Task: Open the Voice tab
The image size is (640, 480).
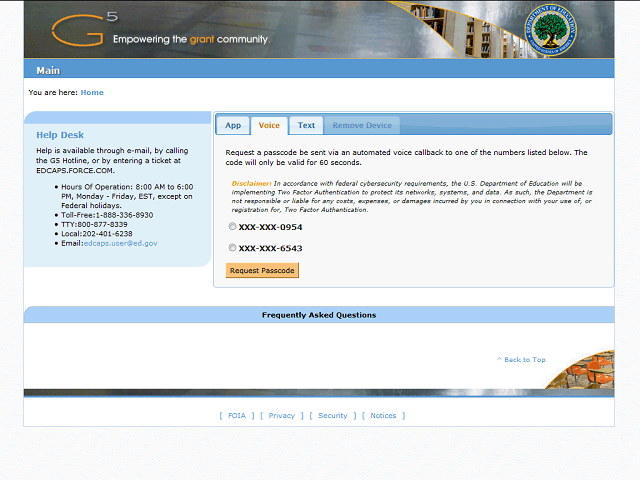Action: tap(269, 125)
